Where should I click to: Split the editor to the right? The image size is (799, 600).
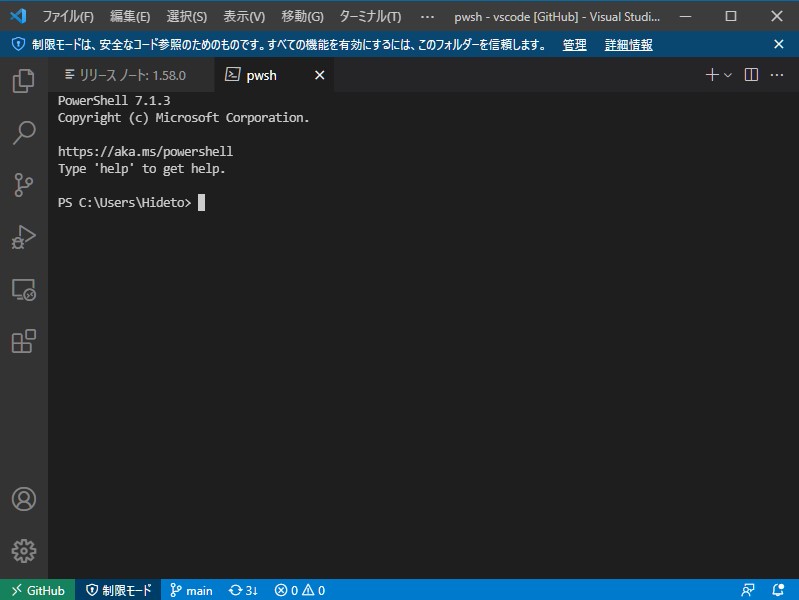pos(751,75)
